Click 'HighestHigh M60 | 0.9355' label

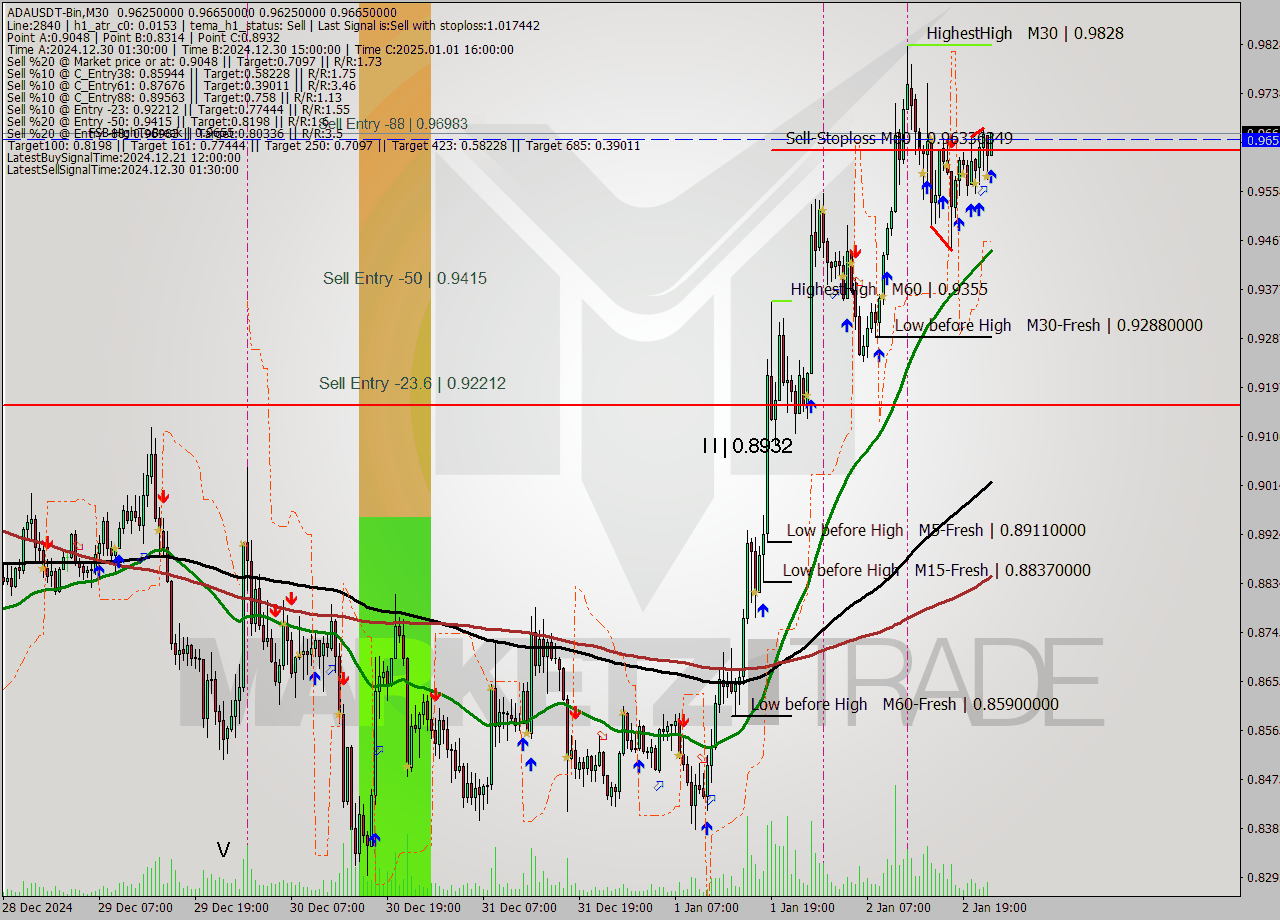click(889, 289)
